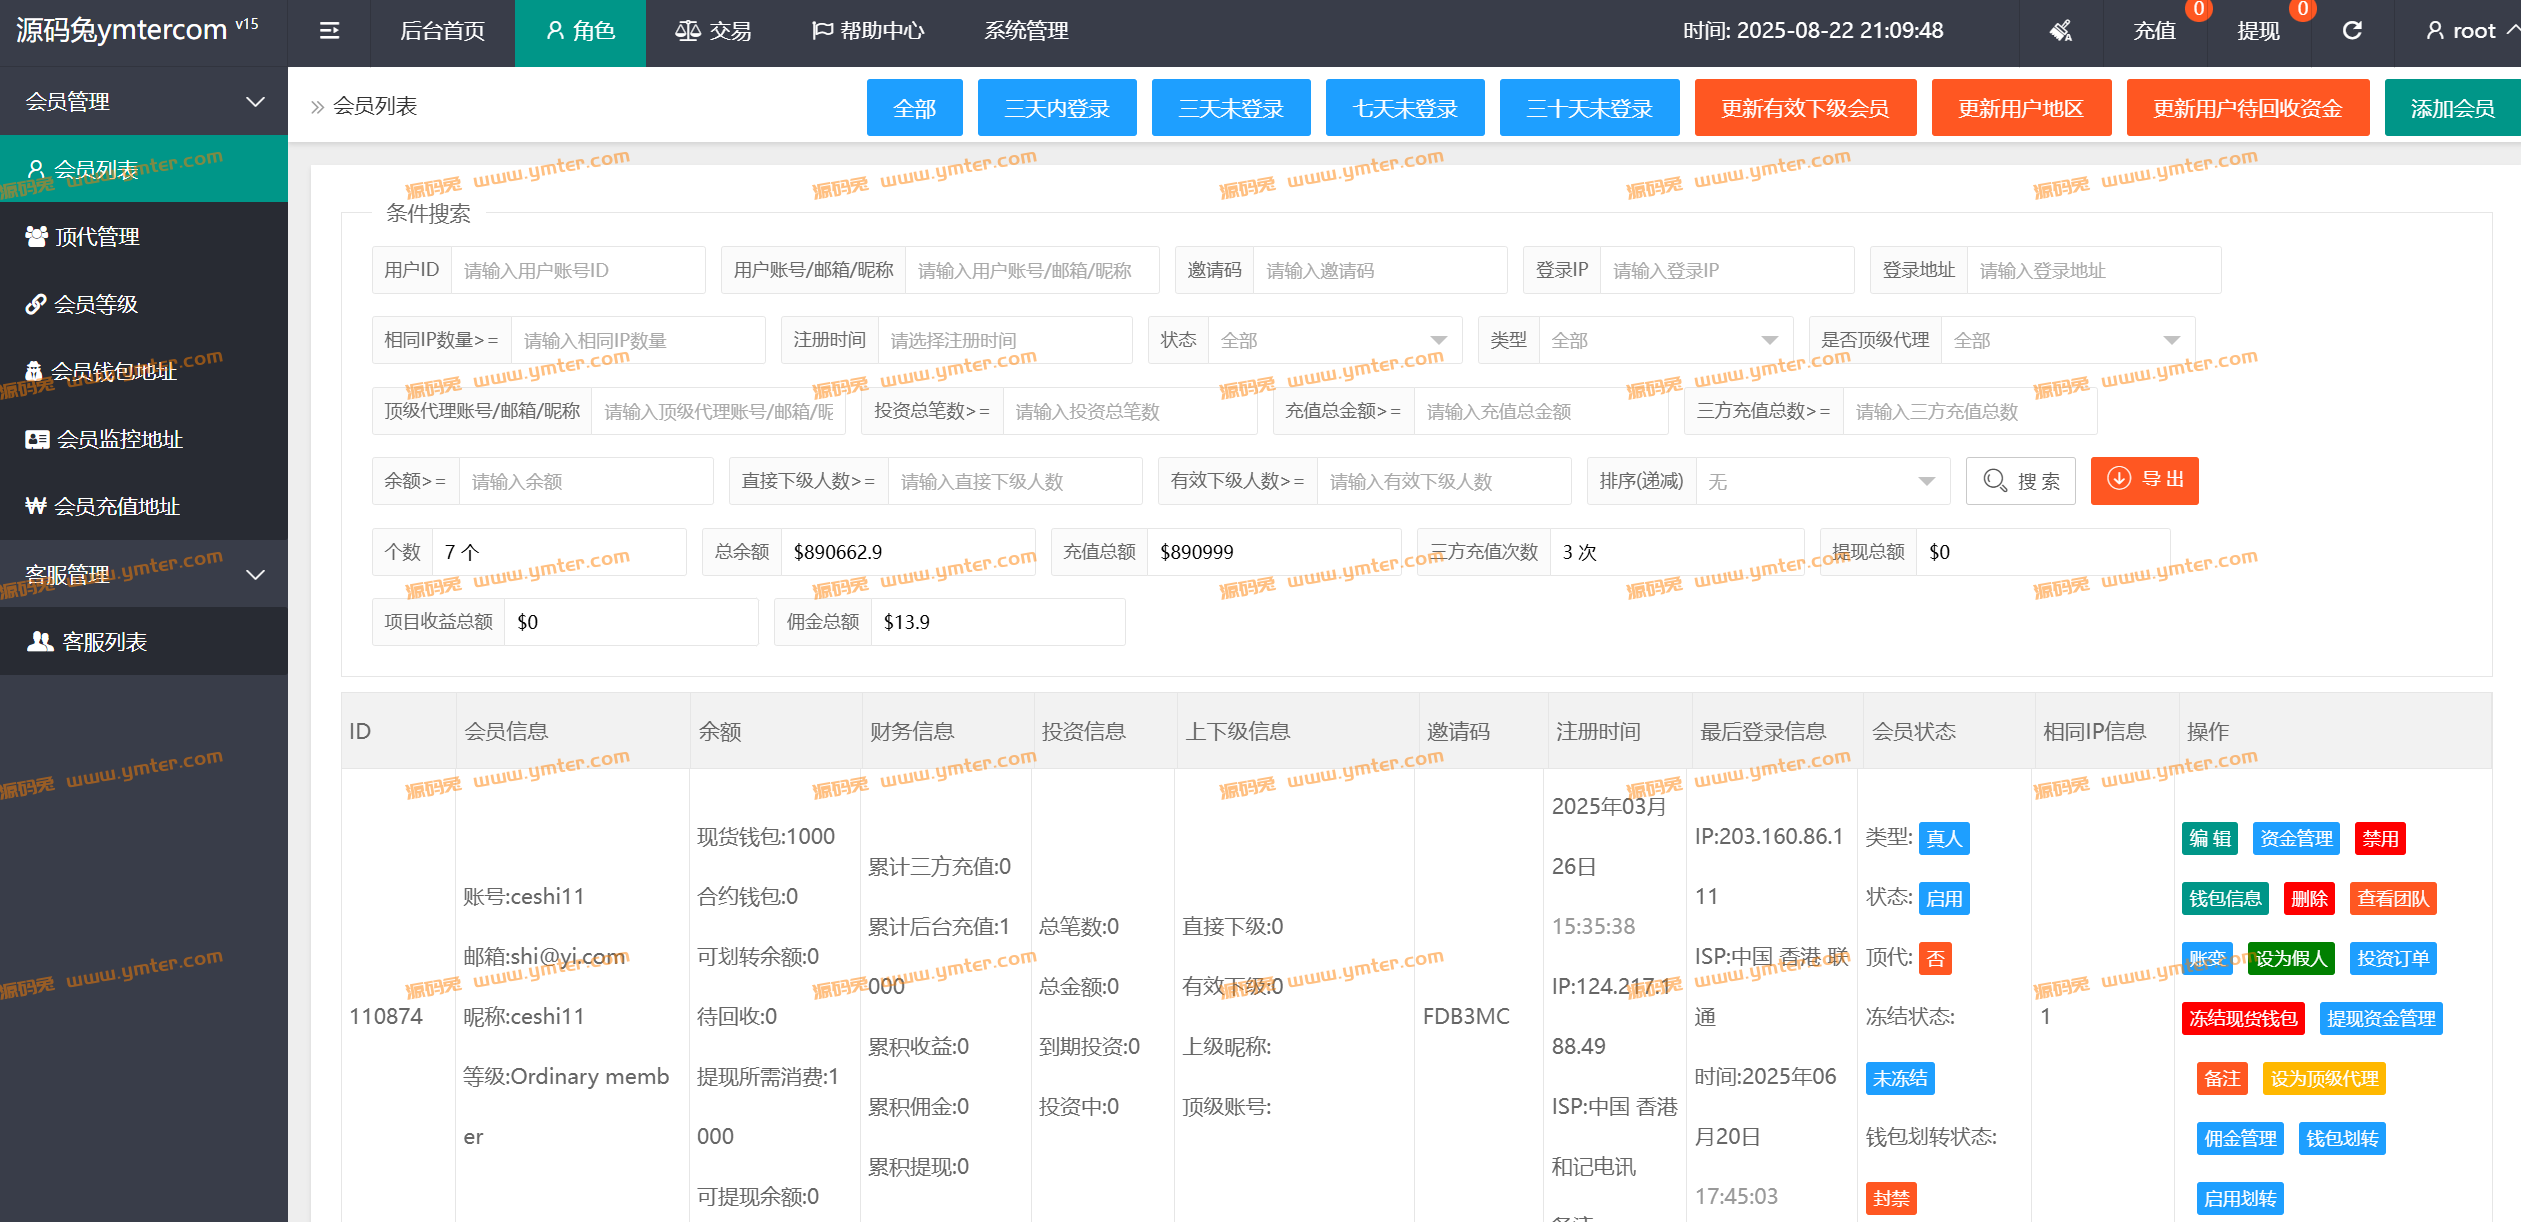Viewport: 2521px width, 1222px height.
Task: Open 客服列表 in the sidebar
Action: pos(104,642)
